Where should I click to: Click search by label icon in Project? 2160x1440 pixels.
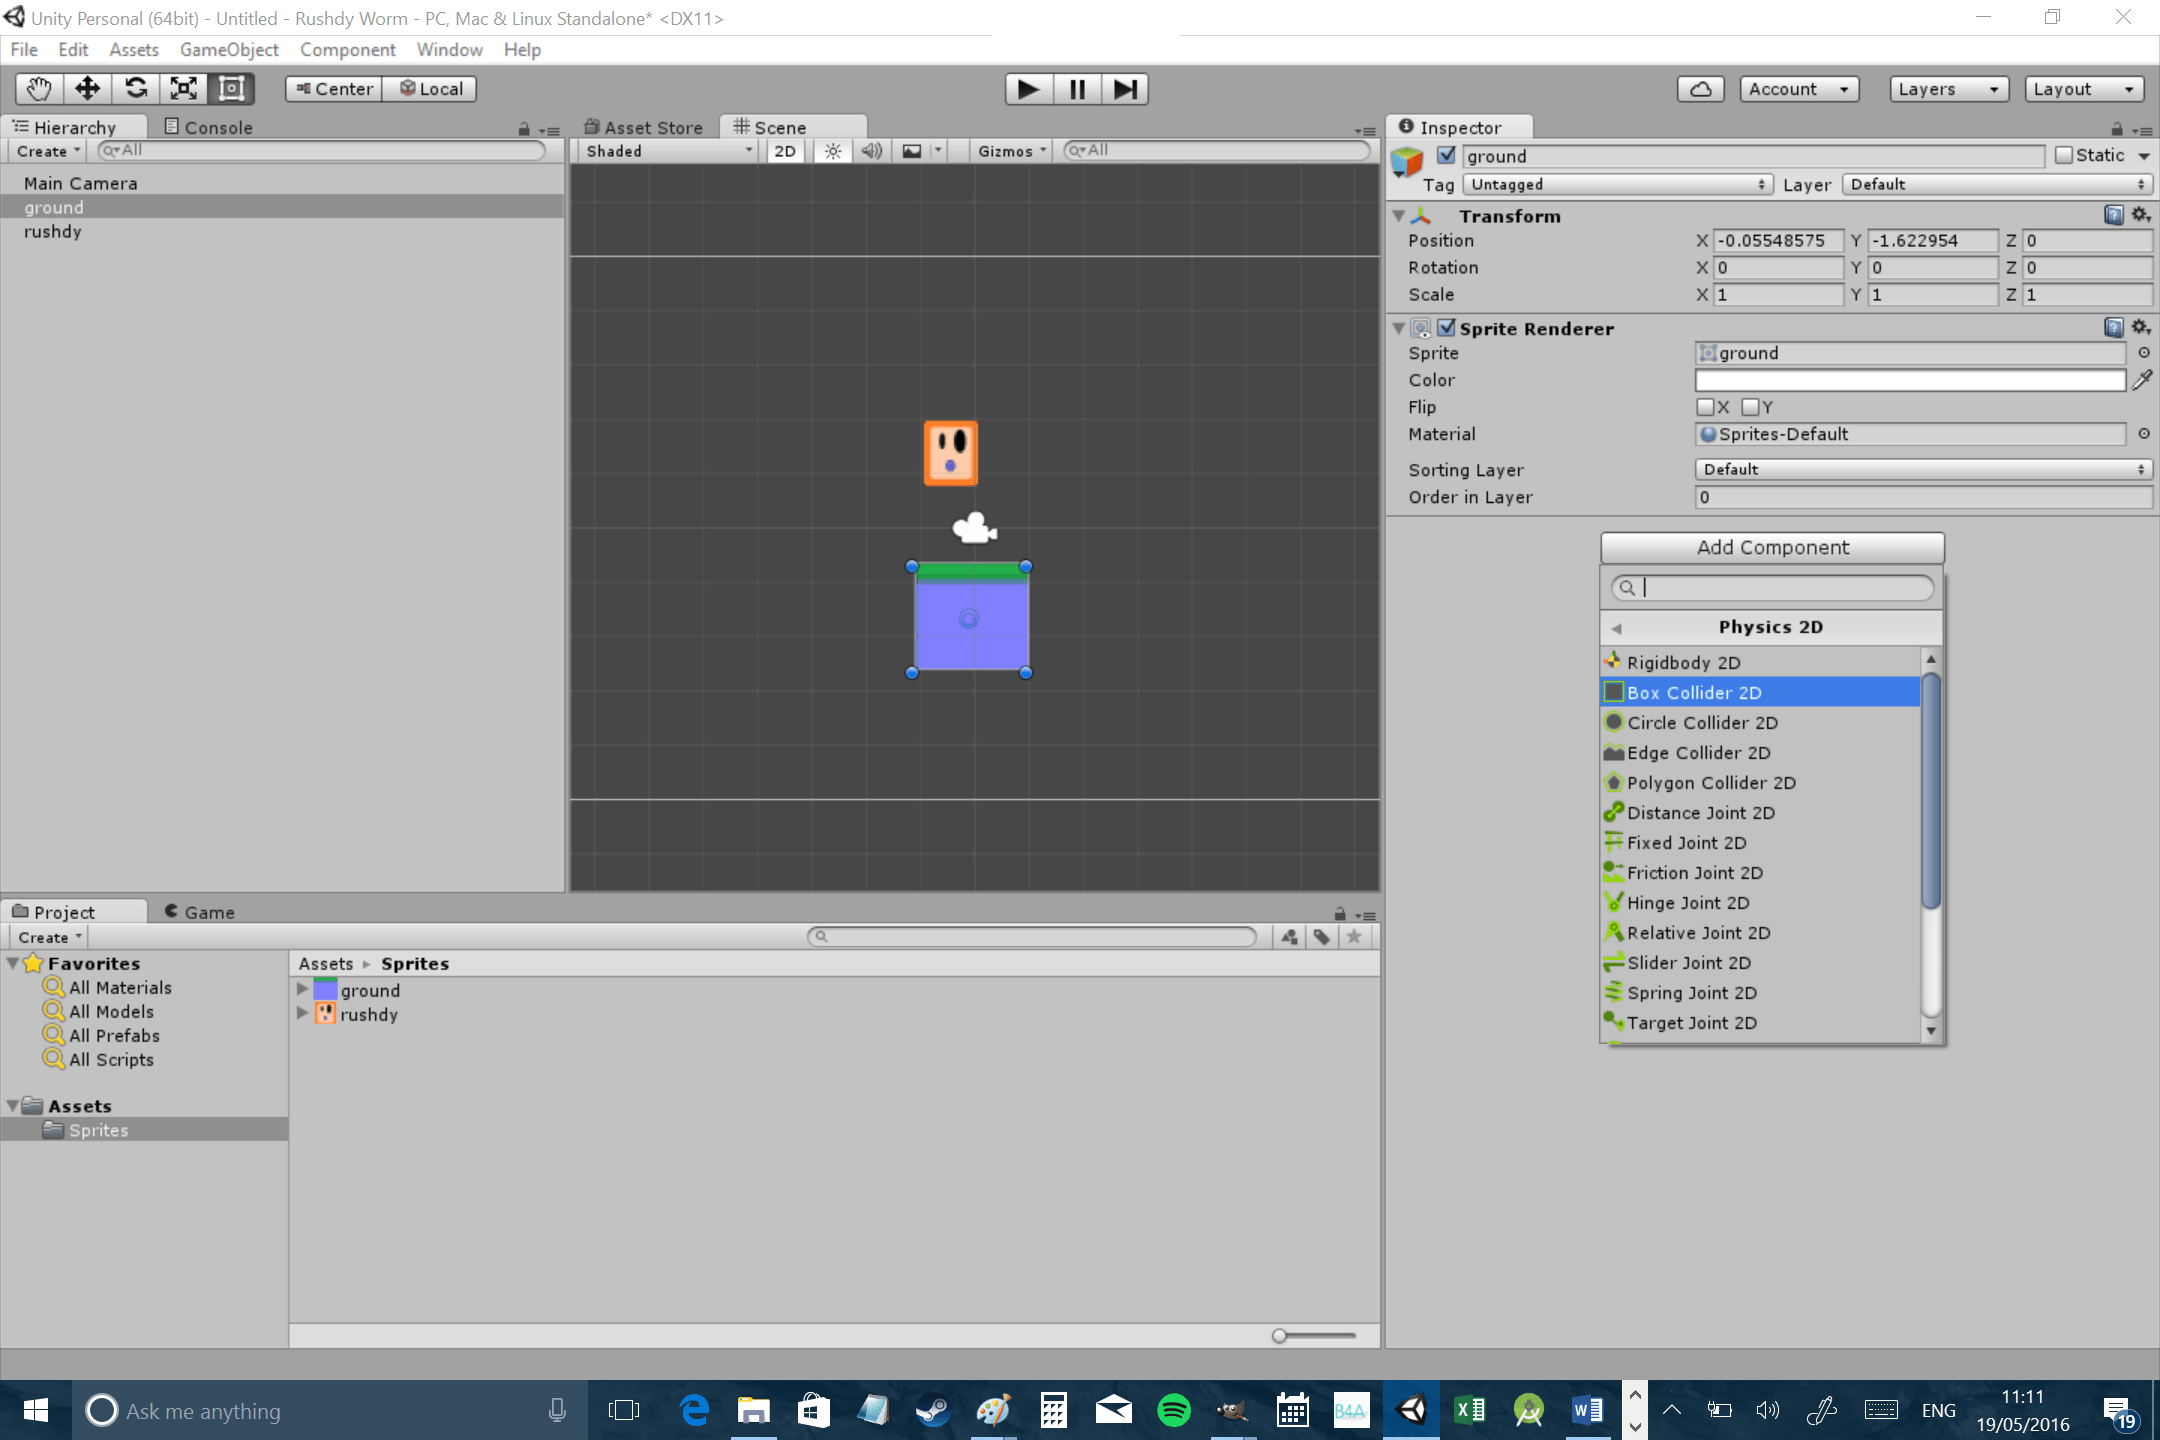pos(1322,937)
